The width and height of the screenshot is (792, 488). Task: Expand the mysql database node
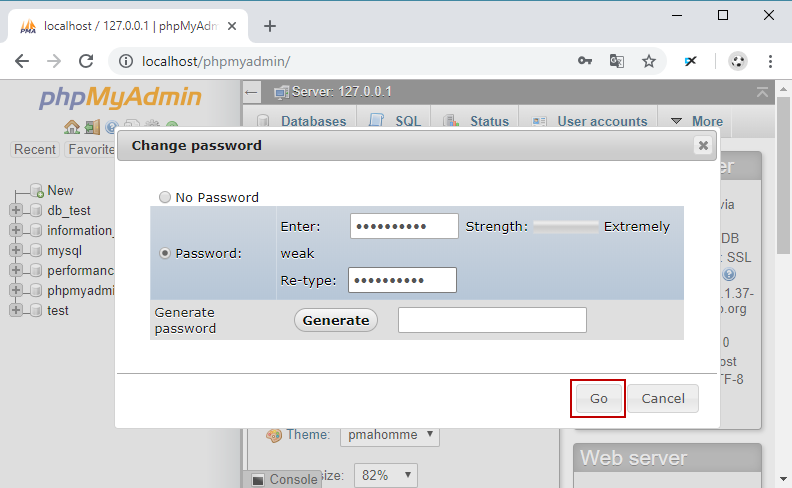16,250
